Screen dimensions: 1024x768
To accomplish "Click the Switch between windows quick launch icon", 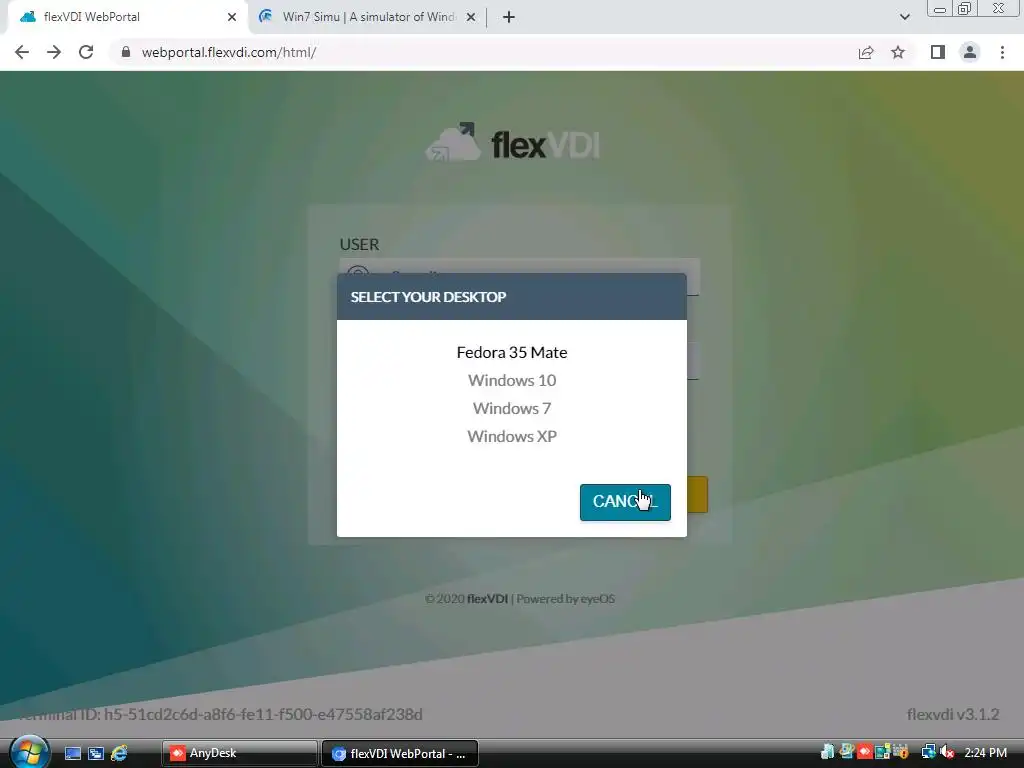I will tap(96, 754).
